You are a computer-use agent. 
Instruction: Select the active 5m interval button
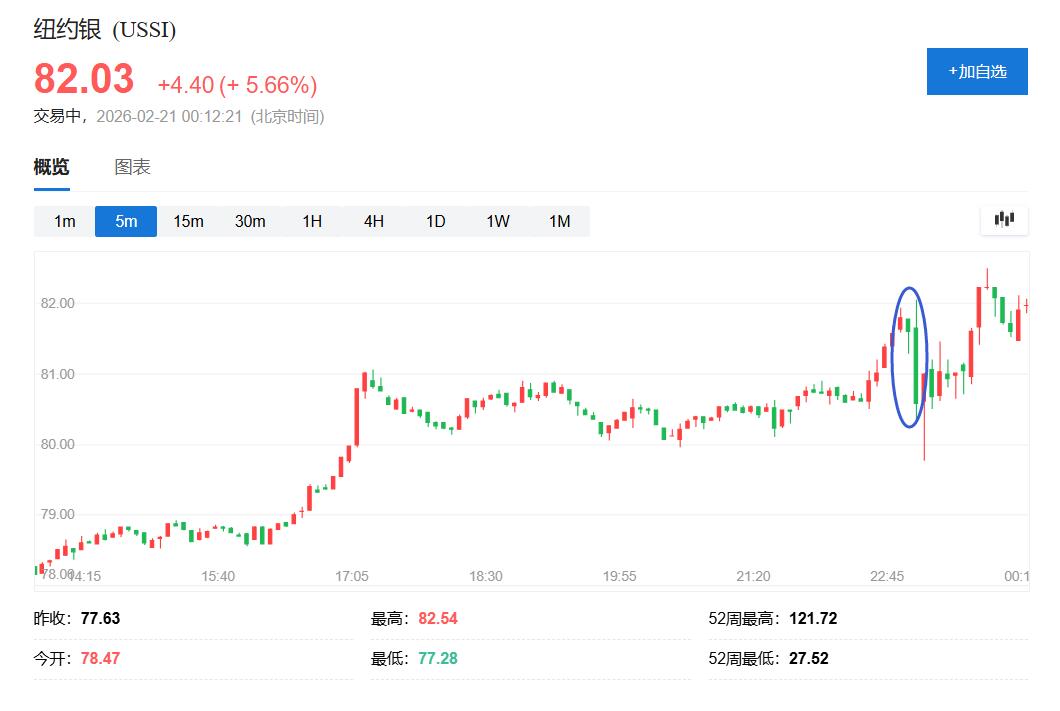click(x=126, y=221)
